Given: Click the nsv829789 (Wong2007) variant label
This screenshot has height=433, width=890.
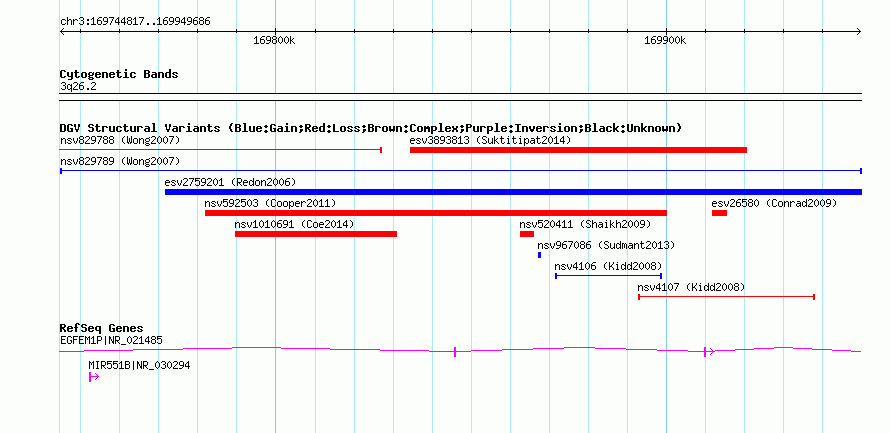Looking at the screenshot, I should 120,161.
